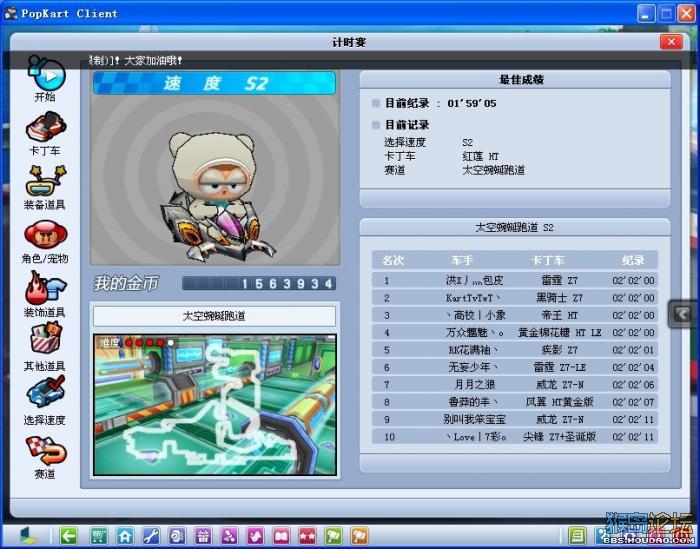
Task: Click the 我的金币 coin counter 1563934
Action: (259, 283)
